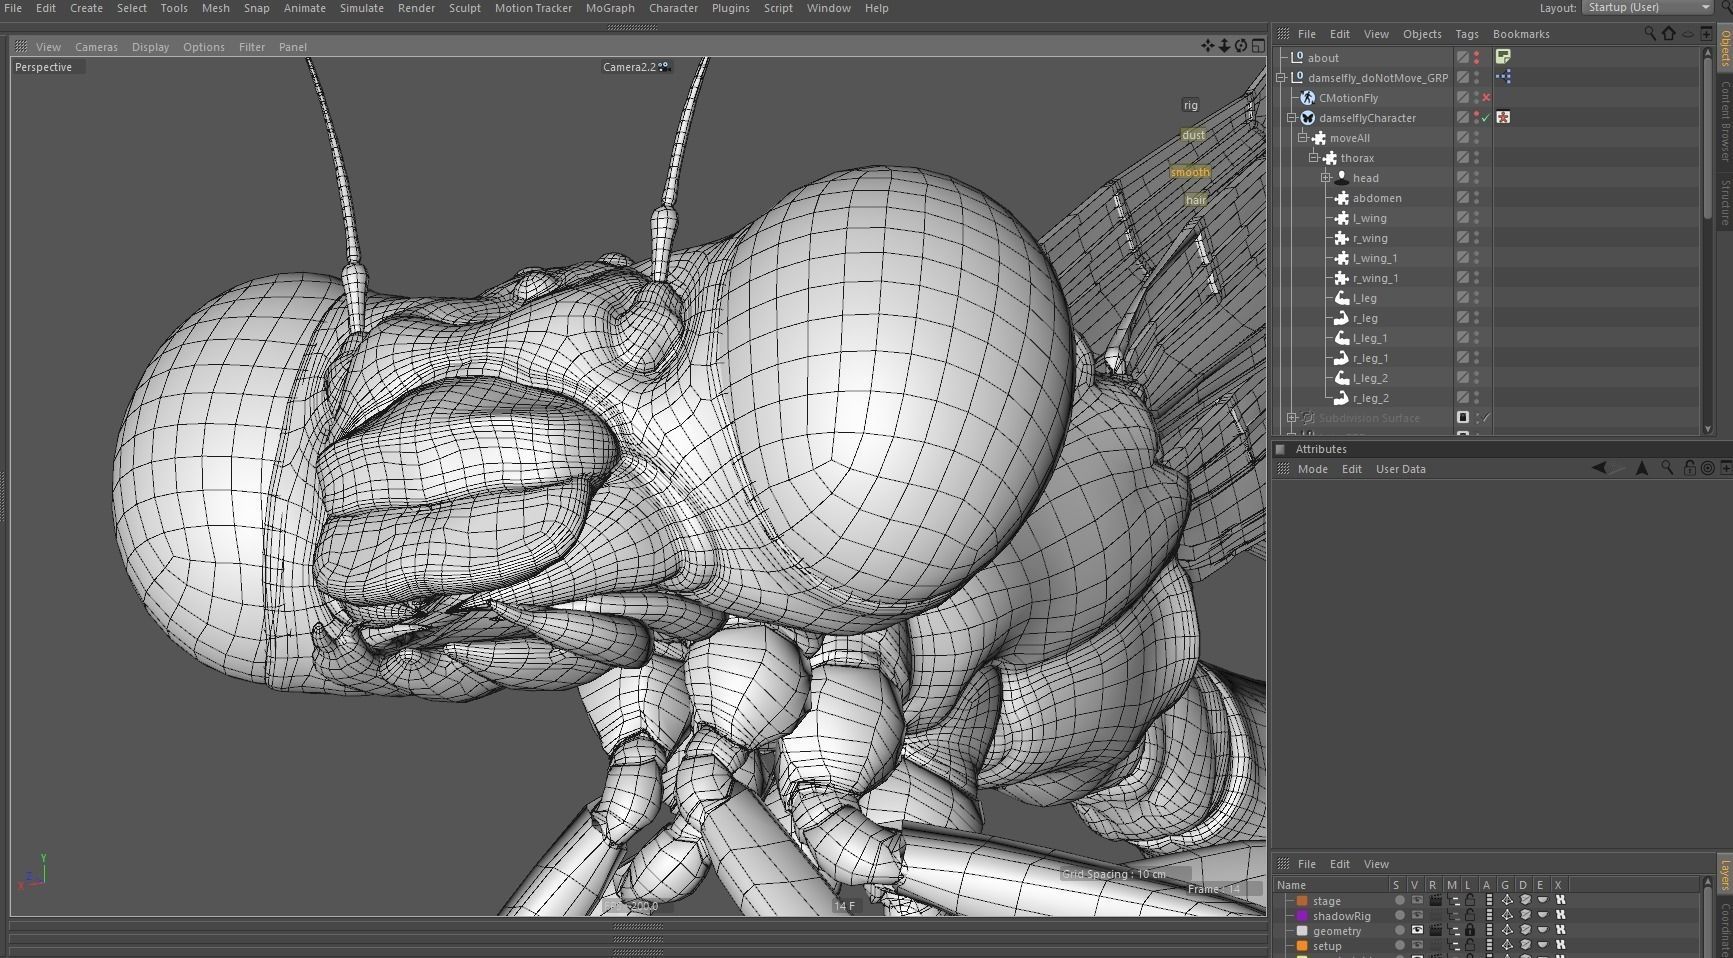This screenshot has height=958, width=1733.
Task: Switch to the Content Browser side tab
Action: 1725,120
